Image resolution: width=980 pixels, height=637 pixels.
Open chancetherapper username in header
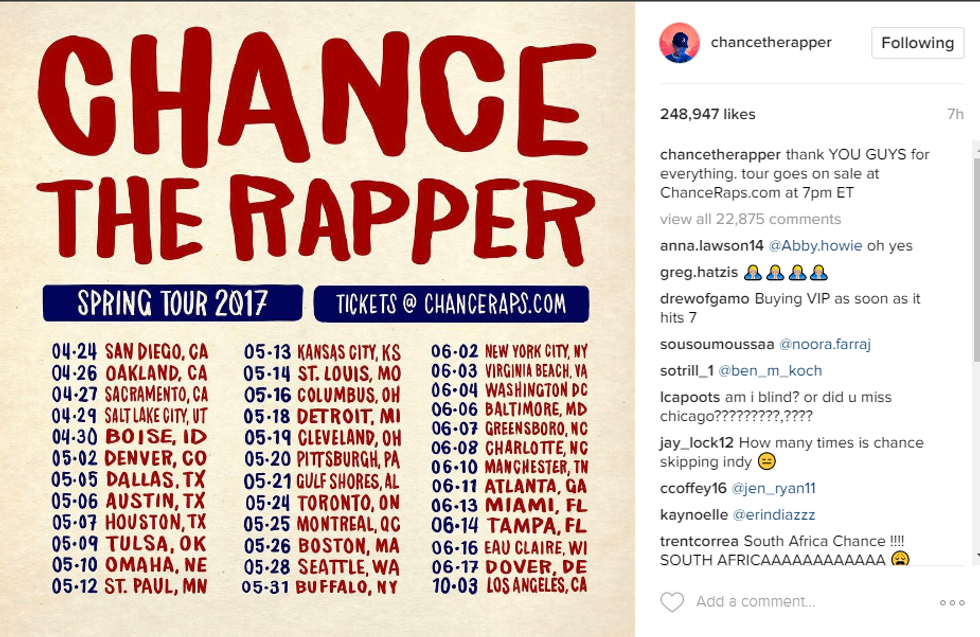[770, 43]
